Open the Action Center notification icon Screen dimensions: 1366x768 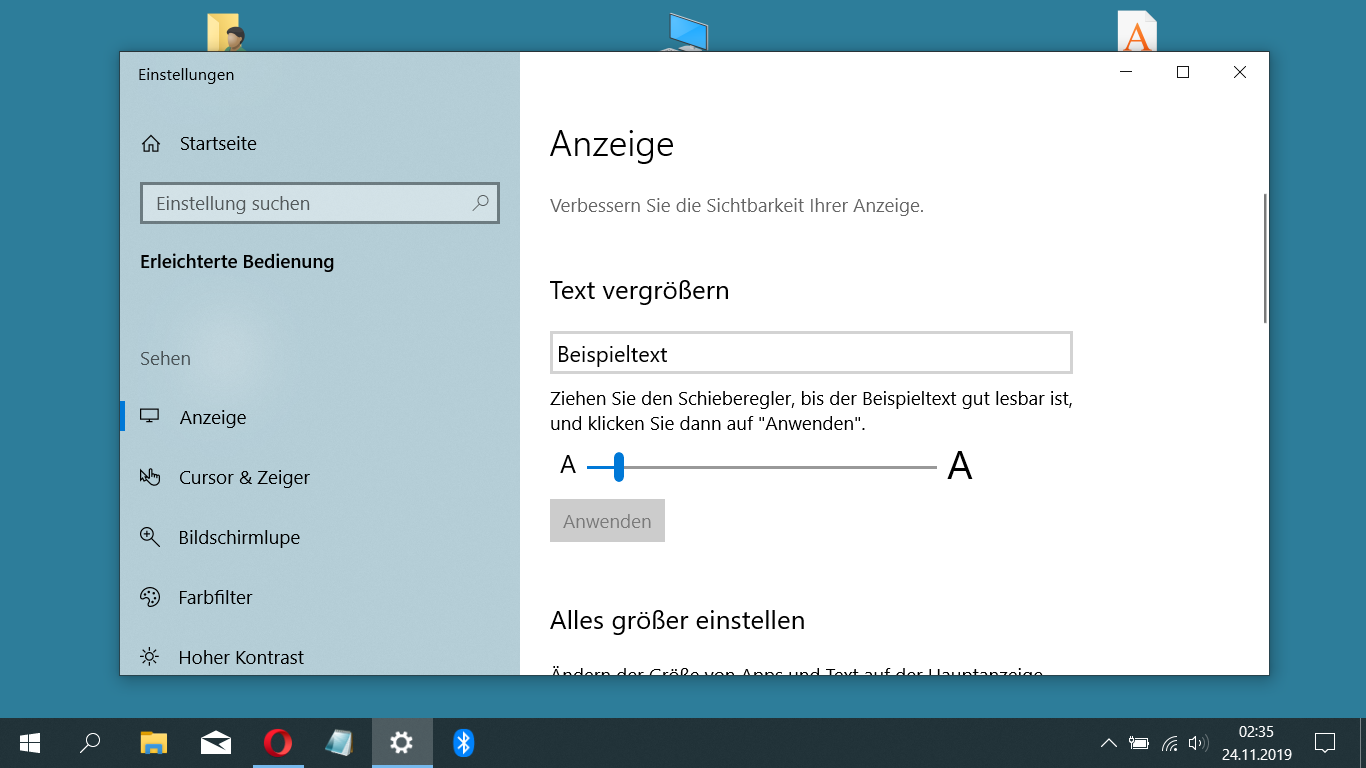pos(1327,743)
